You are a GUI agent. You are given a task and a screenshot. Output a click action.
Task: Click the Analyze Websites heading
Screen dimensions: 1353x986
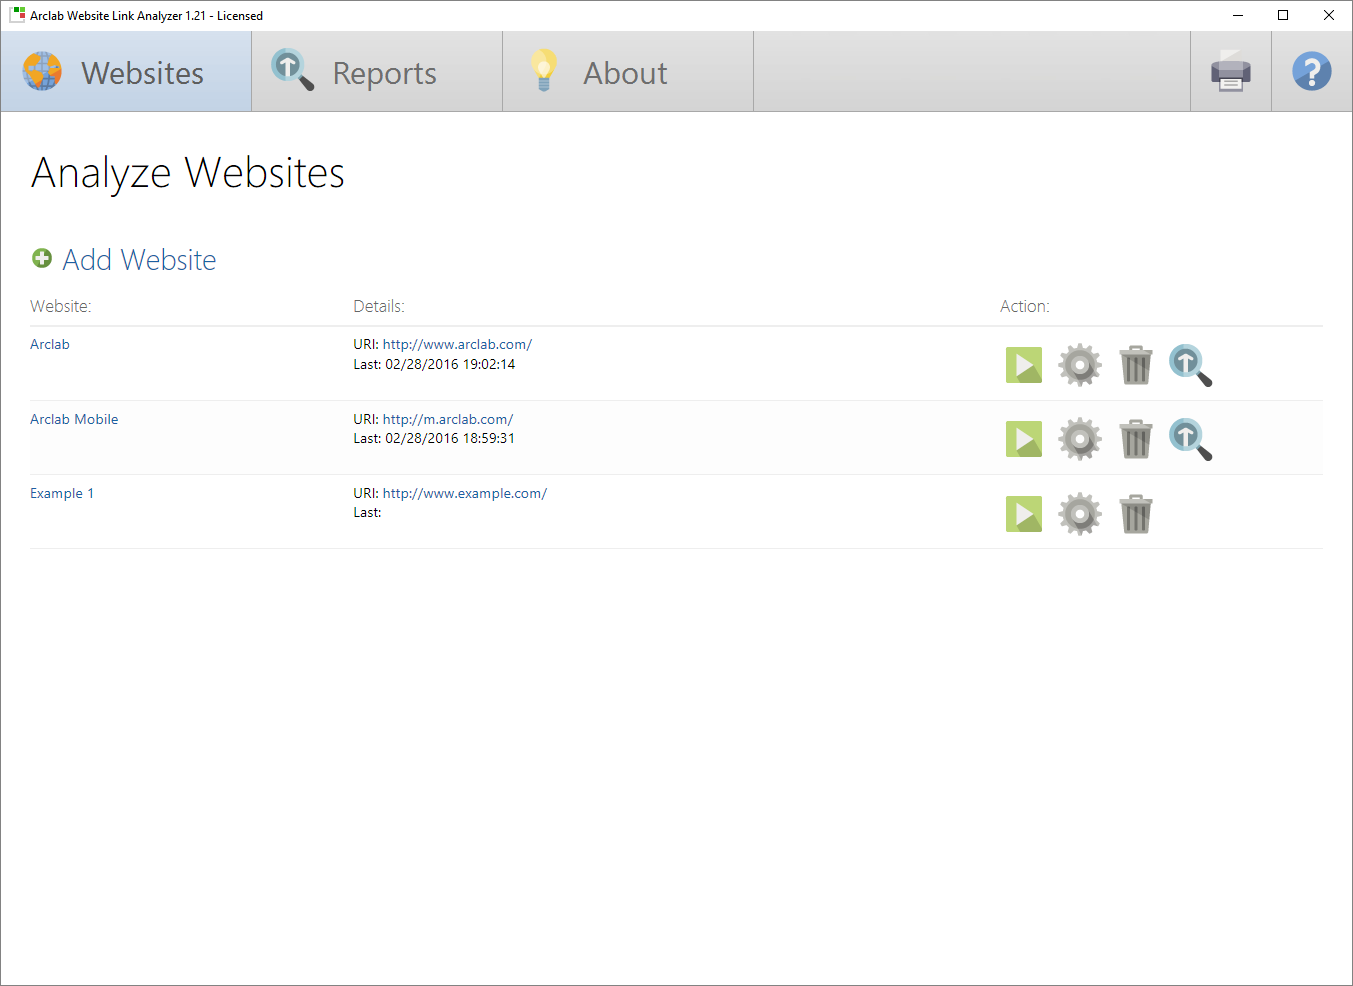click(x=188, y=173)
